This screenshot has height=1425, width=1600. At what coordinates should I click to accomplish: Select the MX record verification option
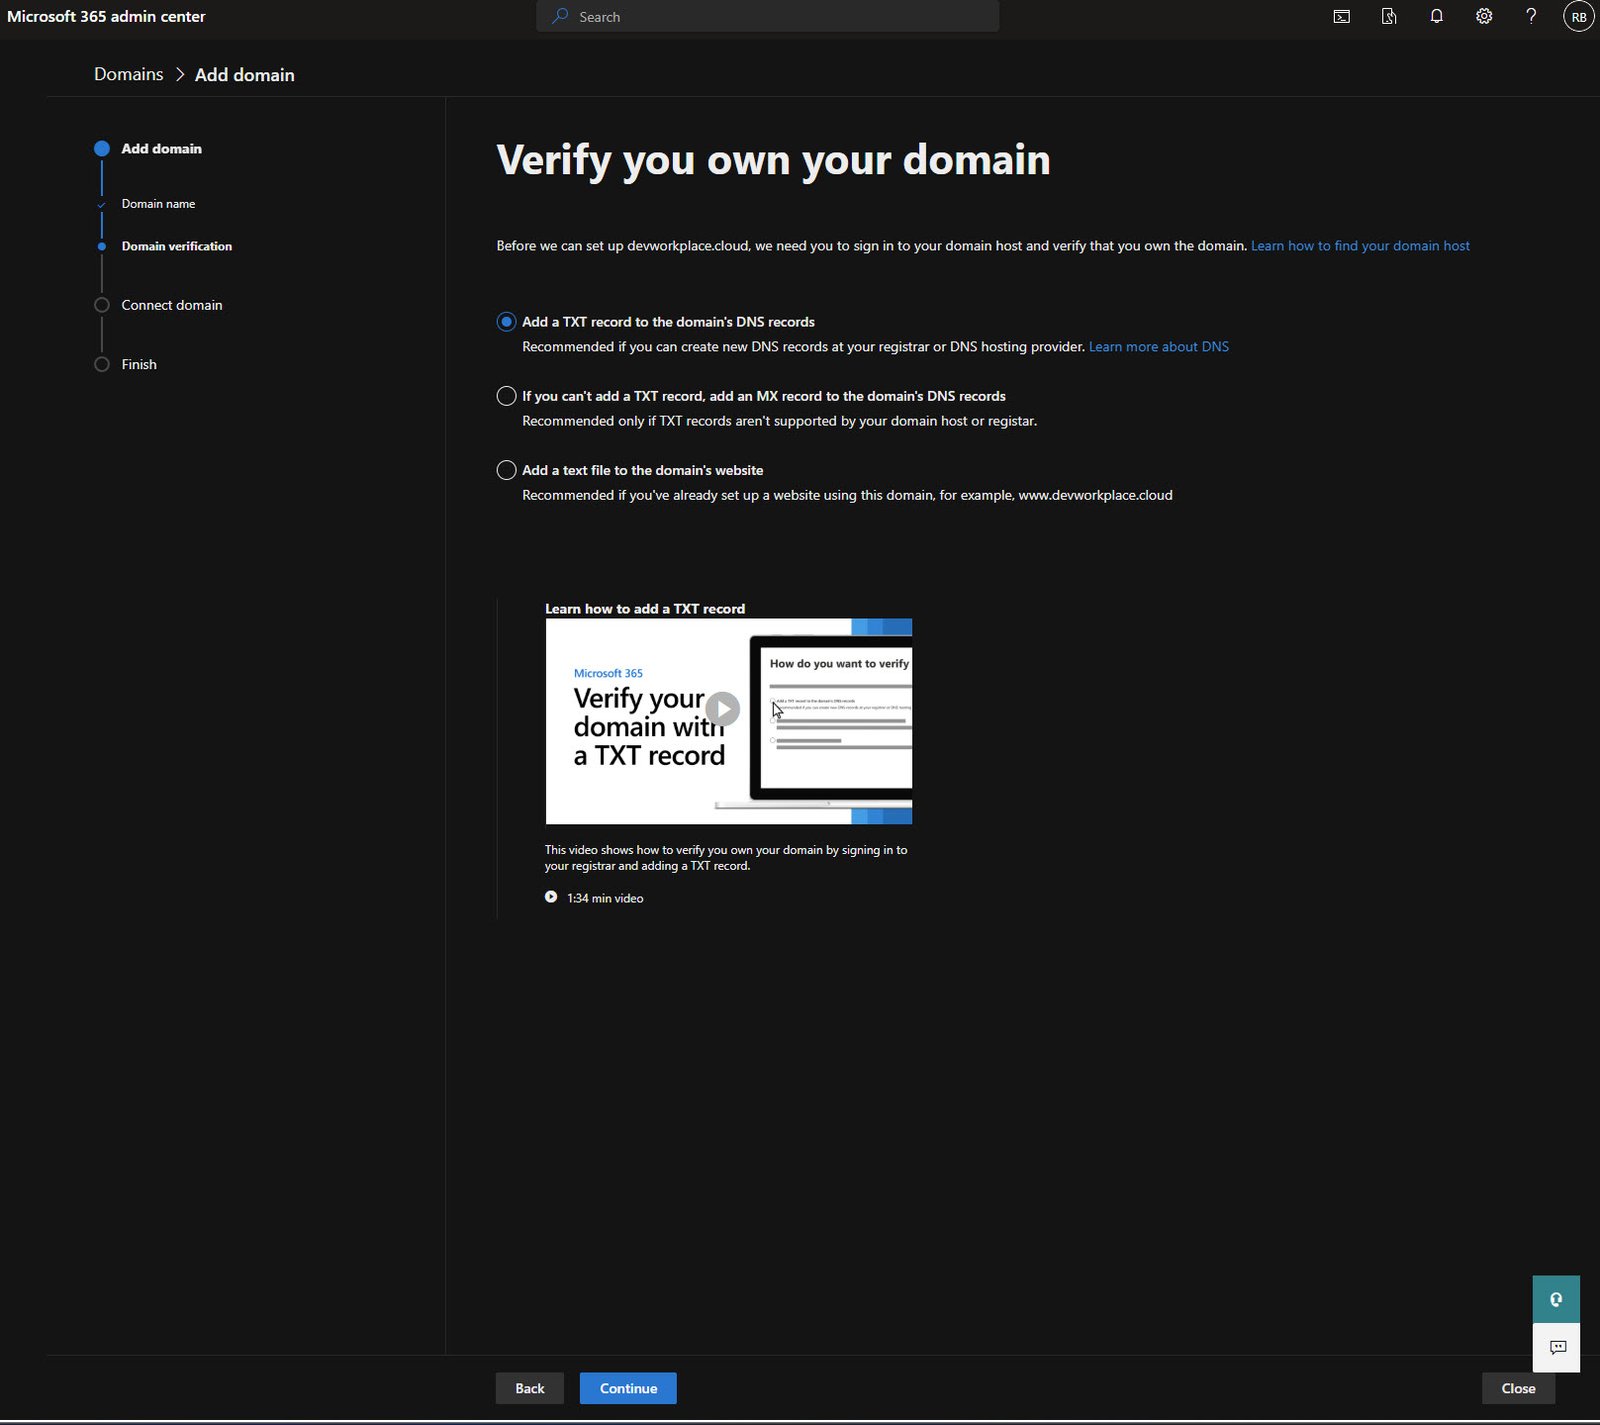point(507,396)
